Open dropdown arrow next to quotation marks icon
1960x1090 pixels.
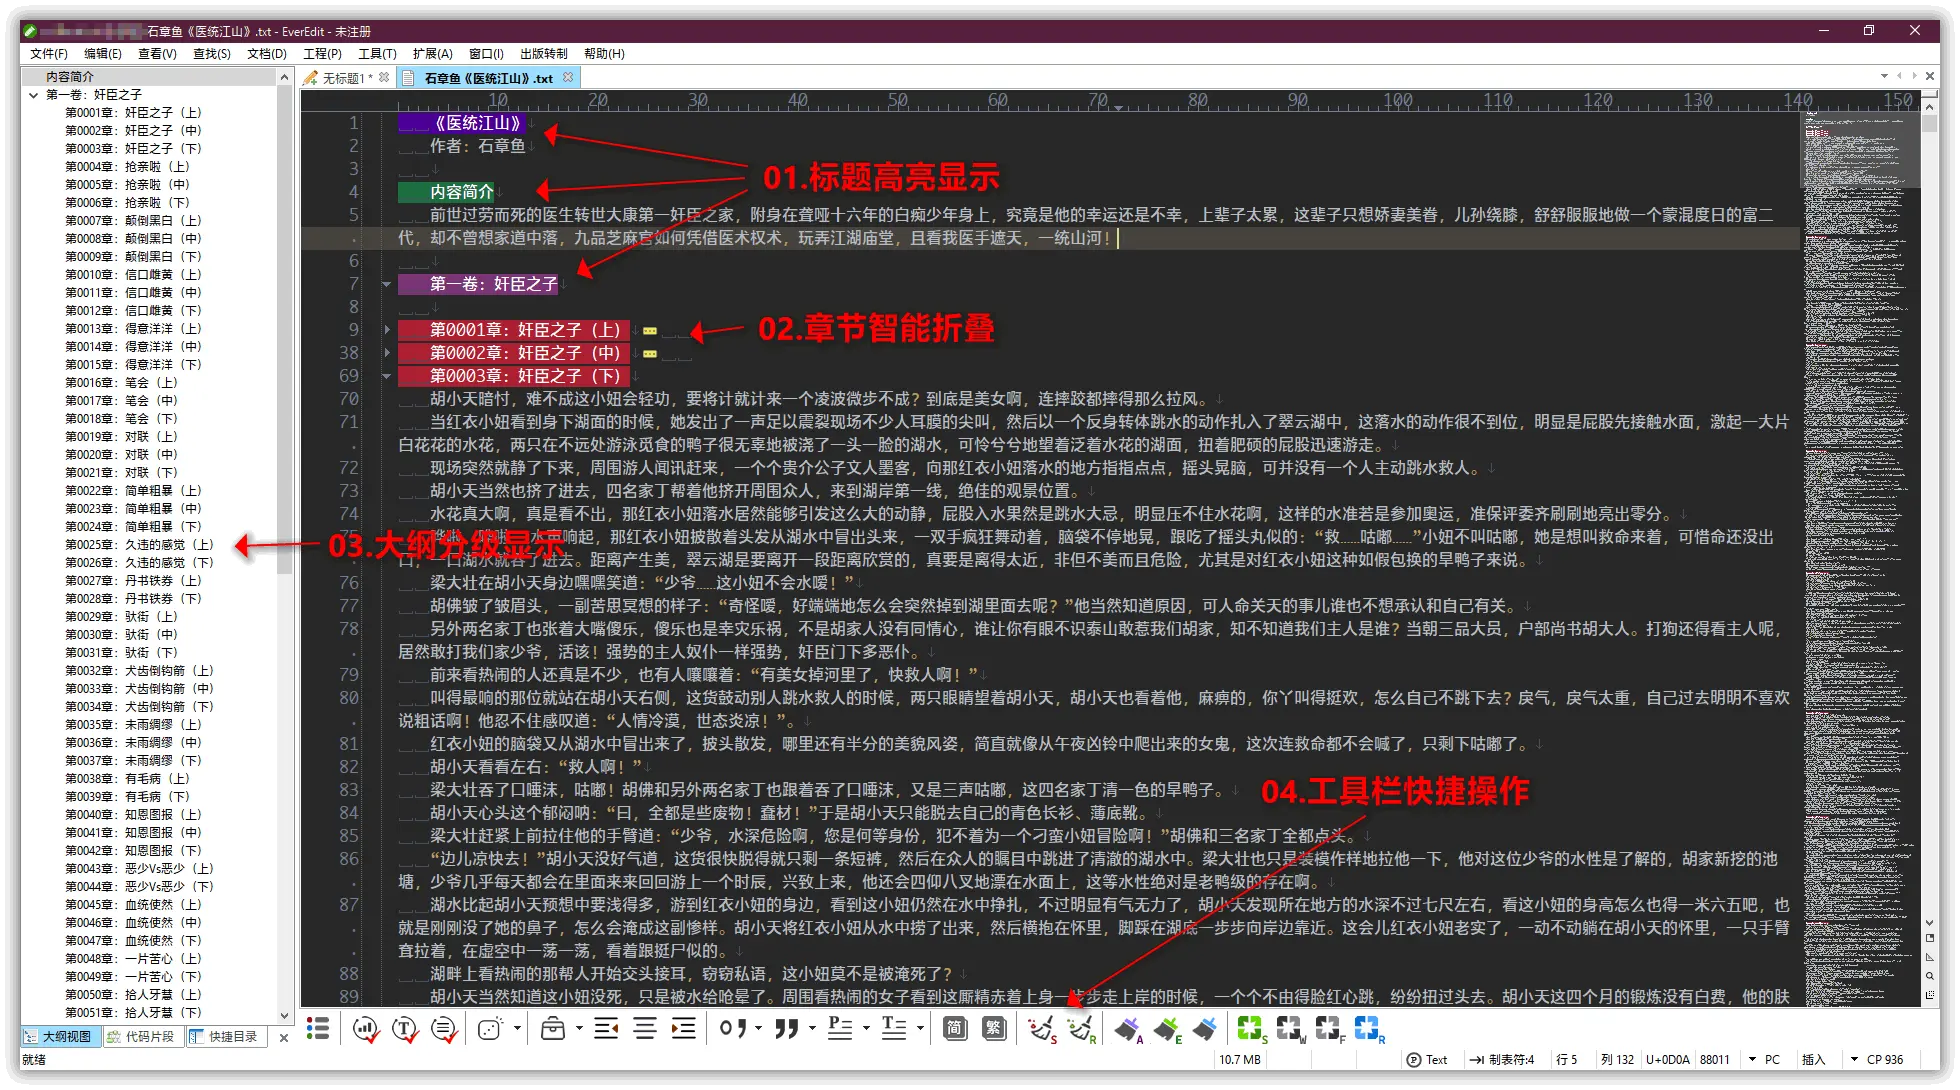[x=812, y=1028]
